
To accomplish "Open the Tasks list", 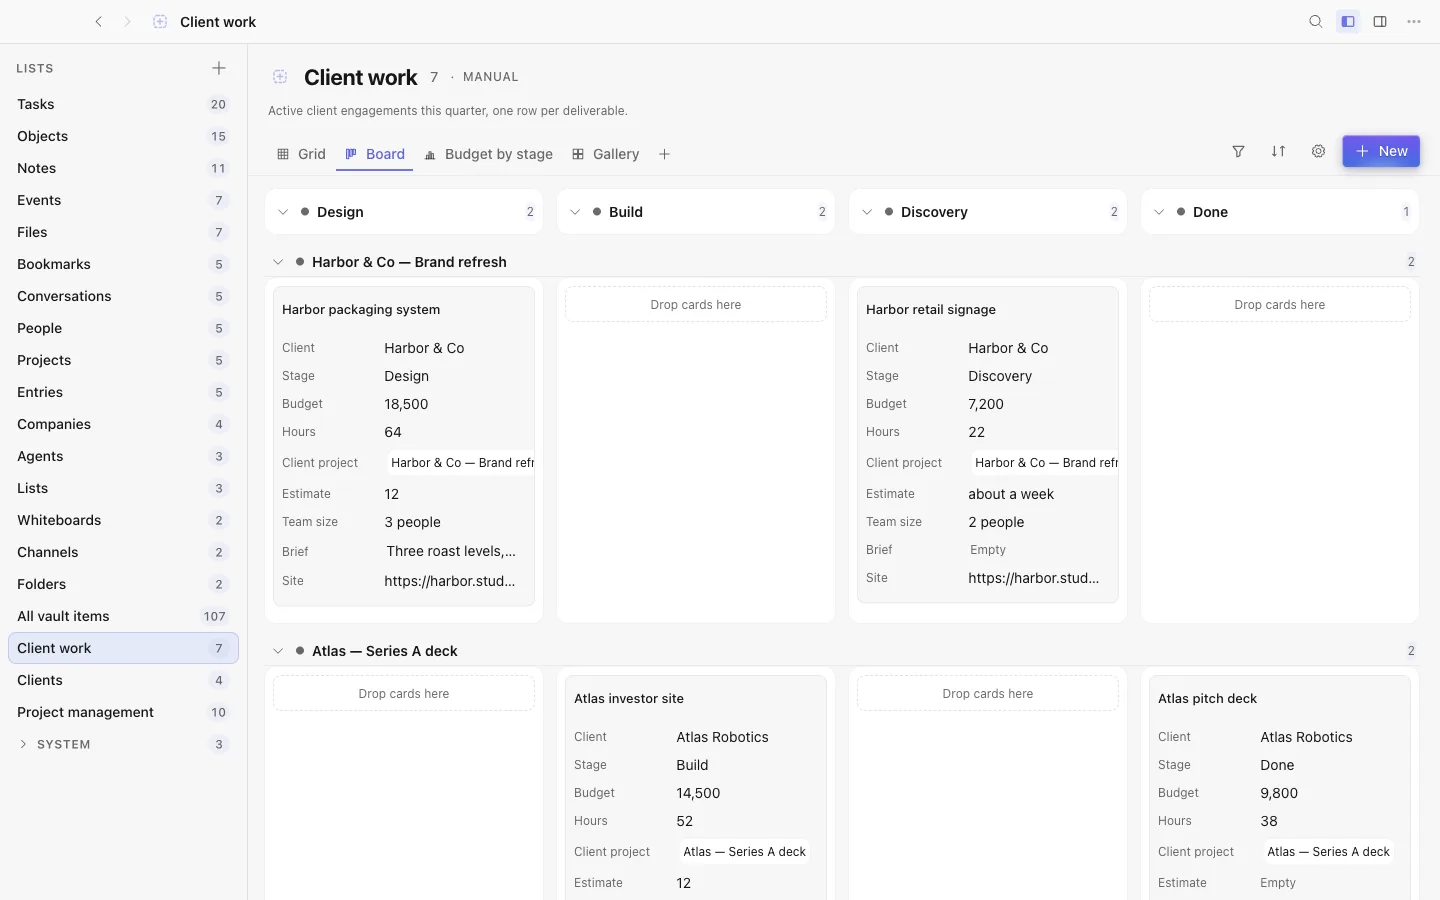I will (x=123, y=104).
